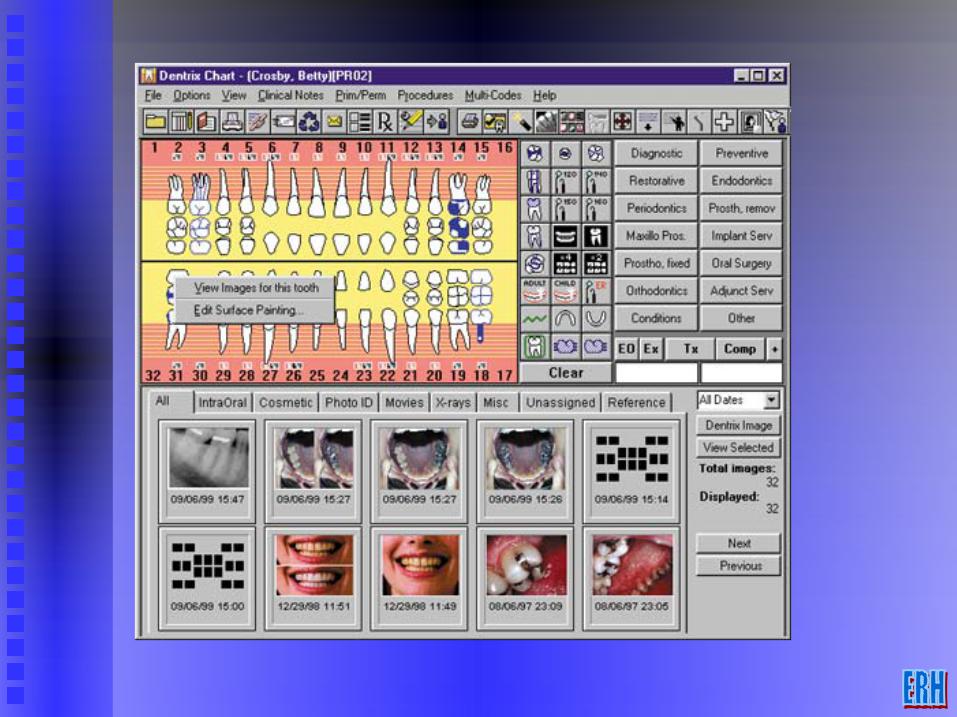Click the yellow highlighter pen toolbar icon

click(411, 121)
